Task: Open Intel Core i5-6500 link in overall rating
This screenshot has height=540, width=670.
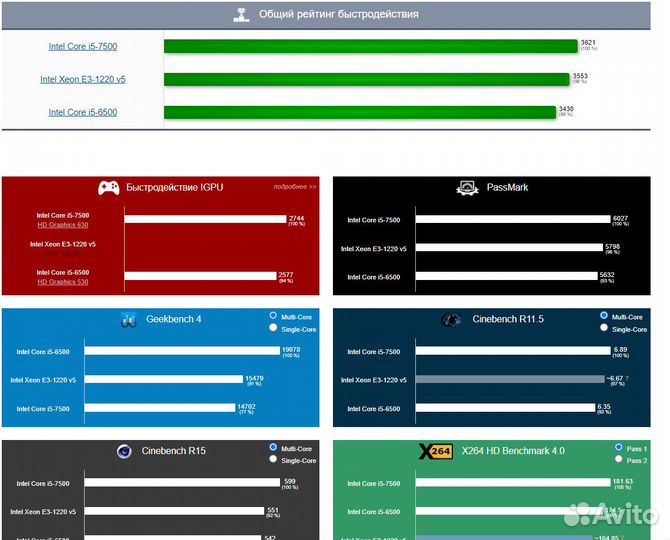Action: pyautogui.click(x=82, y=112)
